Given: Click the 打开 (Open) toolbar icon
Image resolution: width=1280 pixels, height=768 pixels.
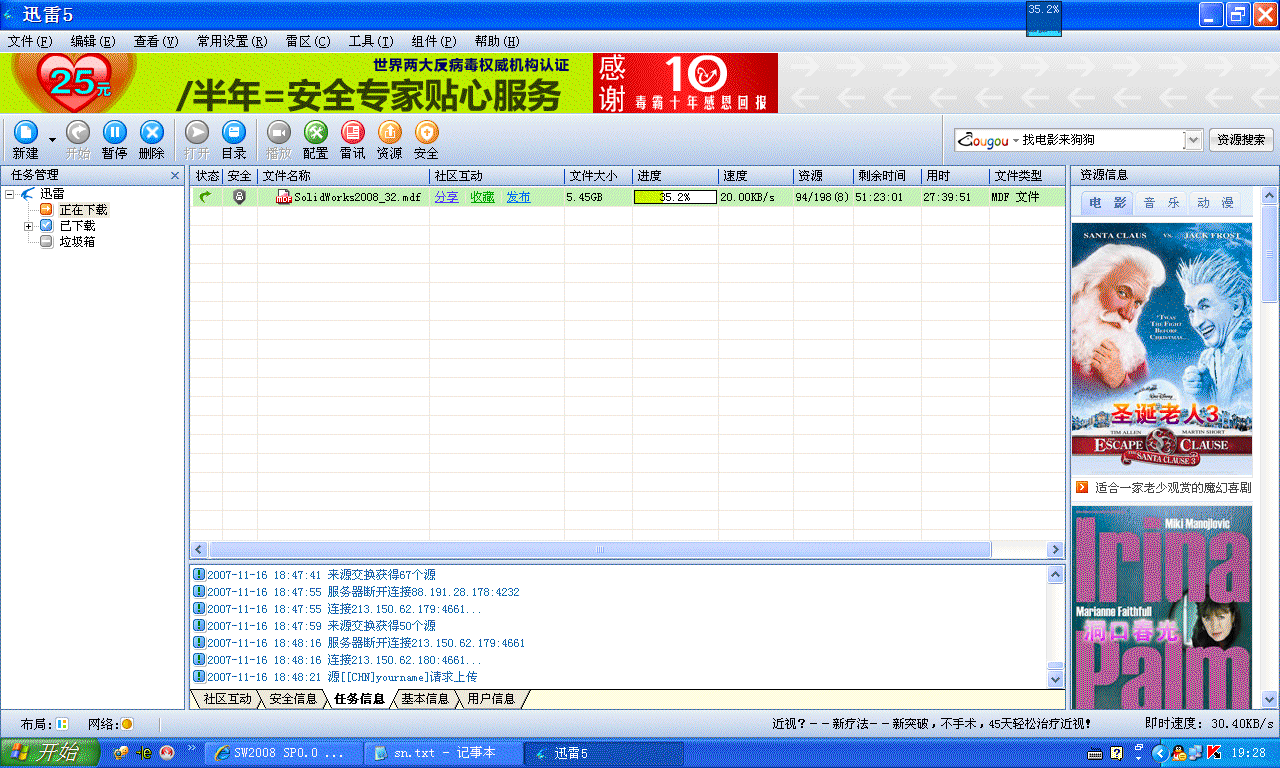Looking at the screenshot, I should (x=197, y=133).
